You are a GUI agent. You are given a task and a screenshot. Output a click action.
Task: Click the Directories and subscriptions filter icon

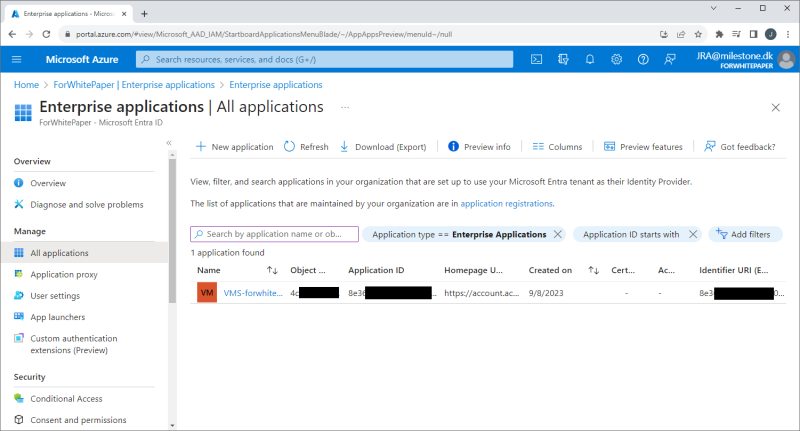(564, 60)
